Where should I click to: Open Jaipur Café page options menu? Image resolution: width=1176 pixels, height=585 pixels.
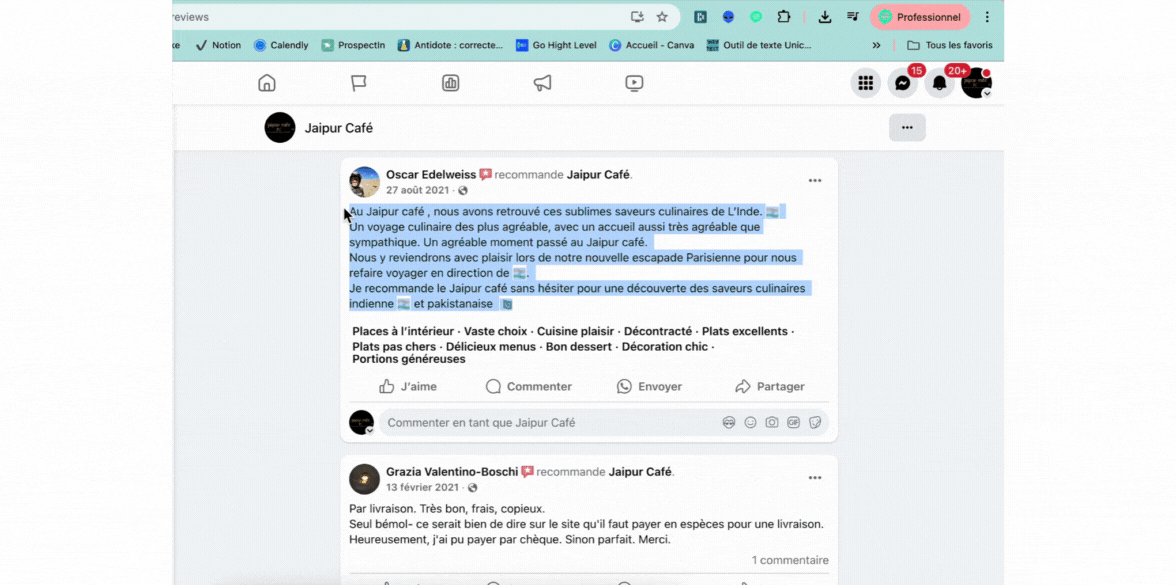908,128
